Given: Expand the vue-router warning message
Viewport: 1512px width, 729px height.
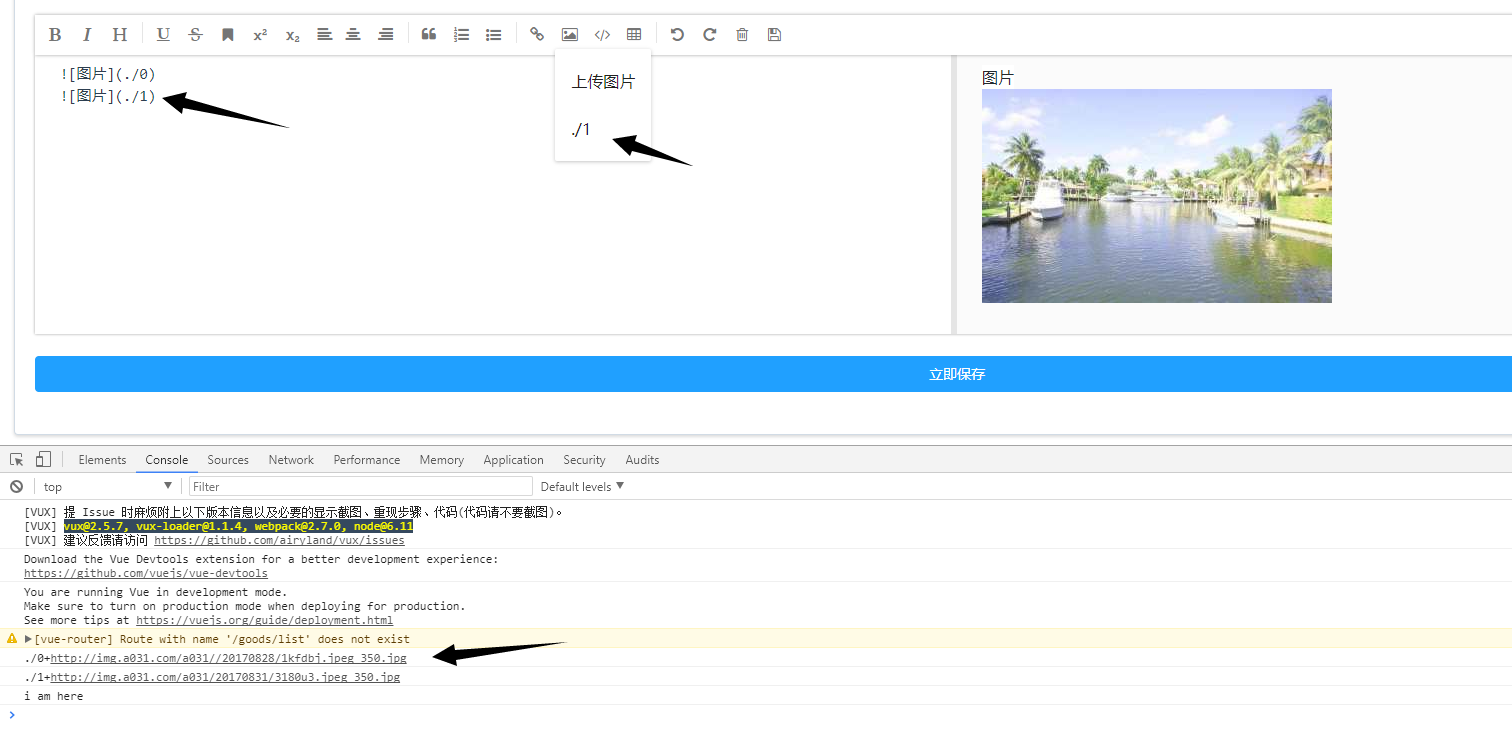Looking at the screenshot, I should click(x=28, y=639).
